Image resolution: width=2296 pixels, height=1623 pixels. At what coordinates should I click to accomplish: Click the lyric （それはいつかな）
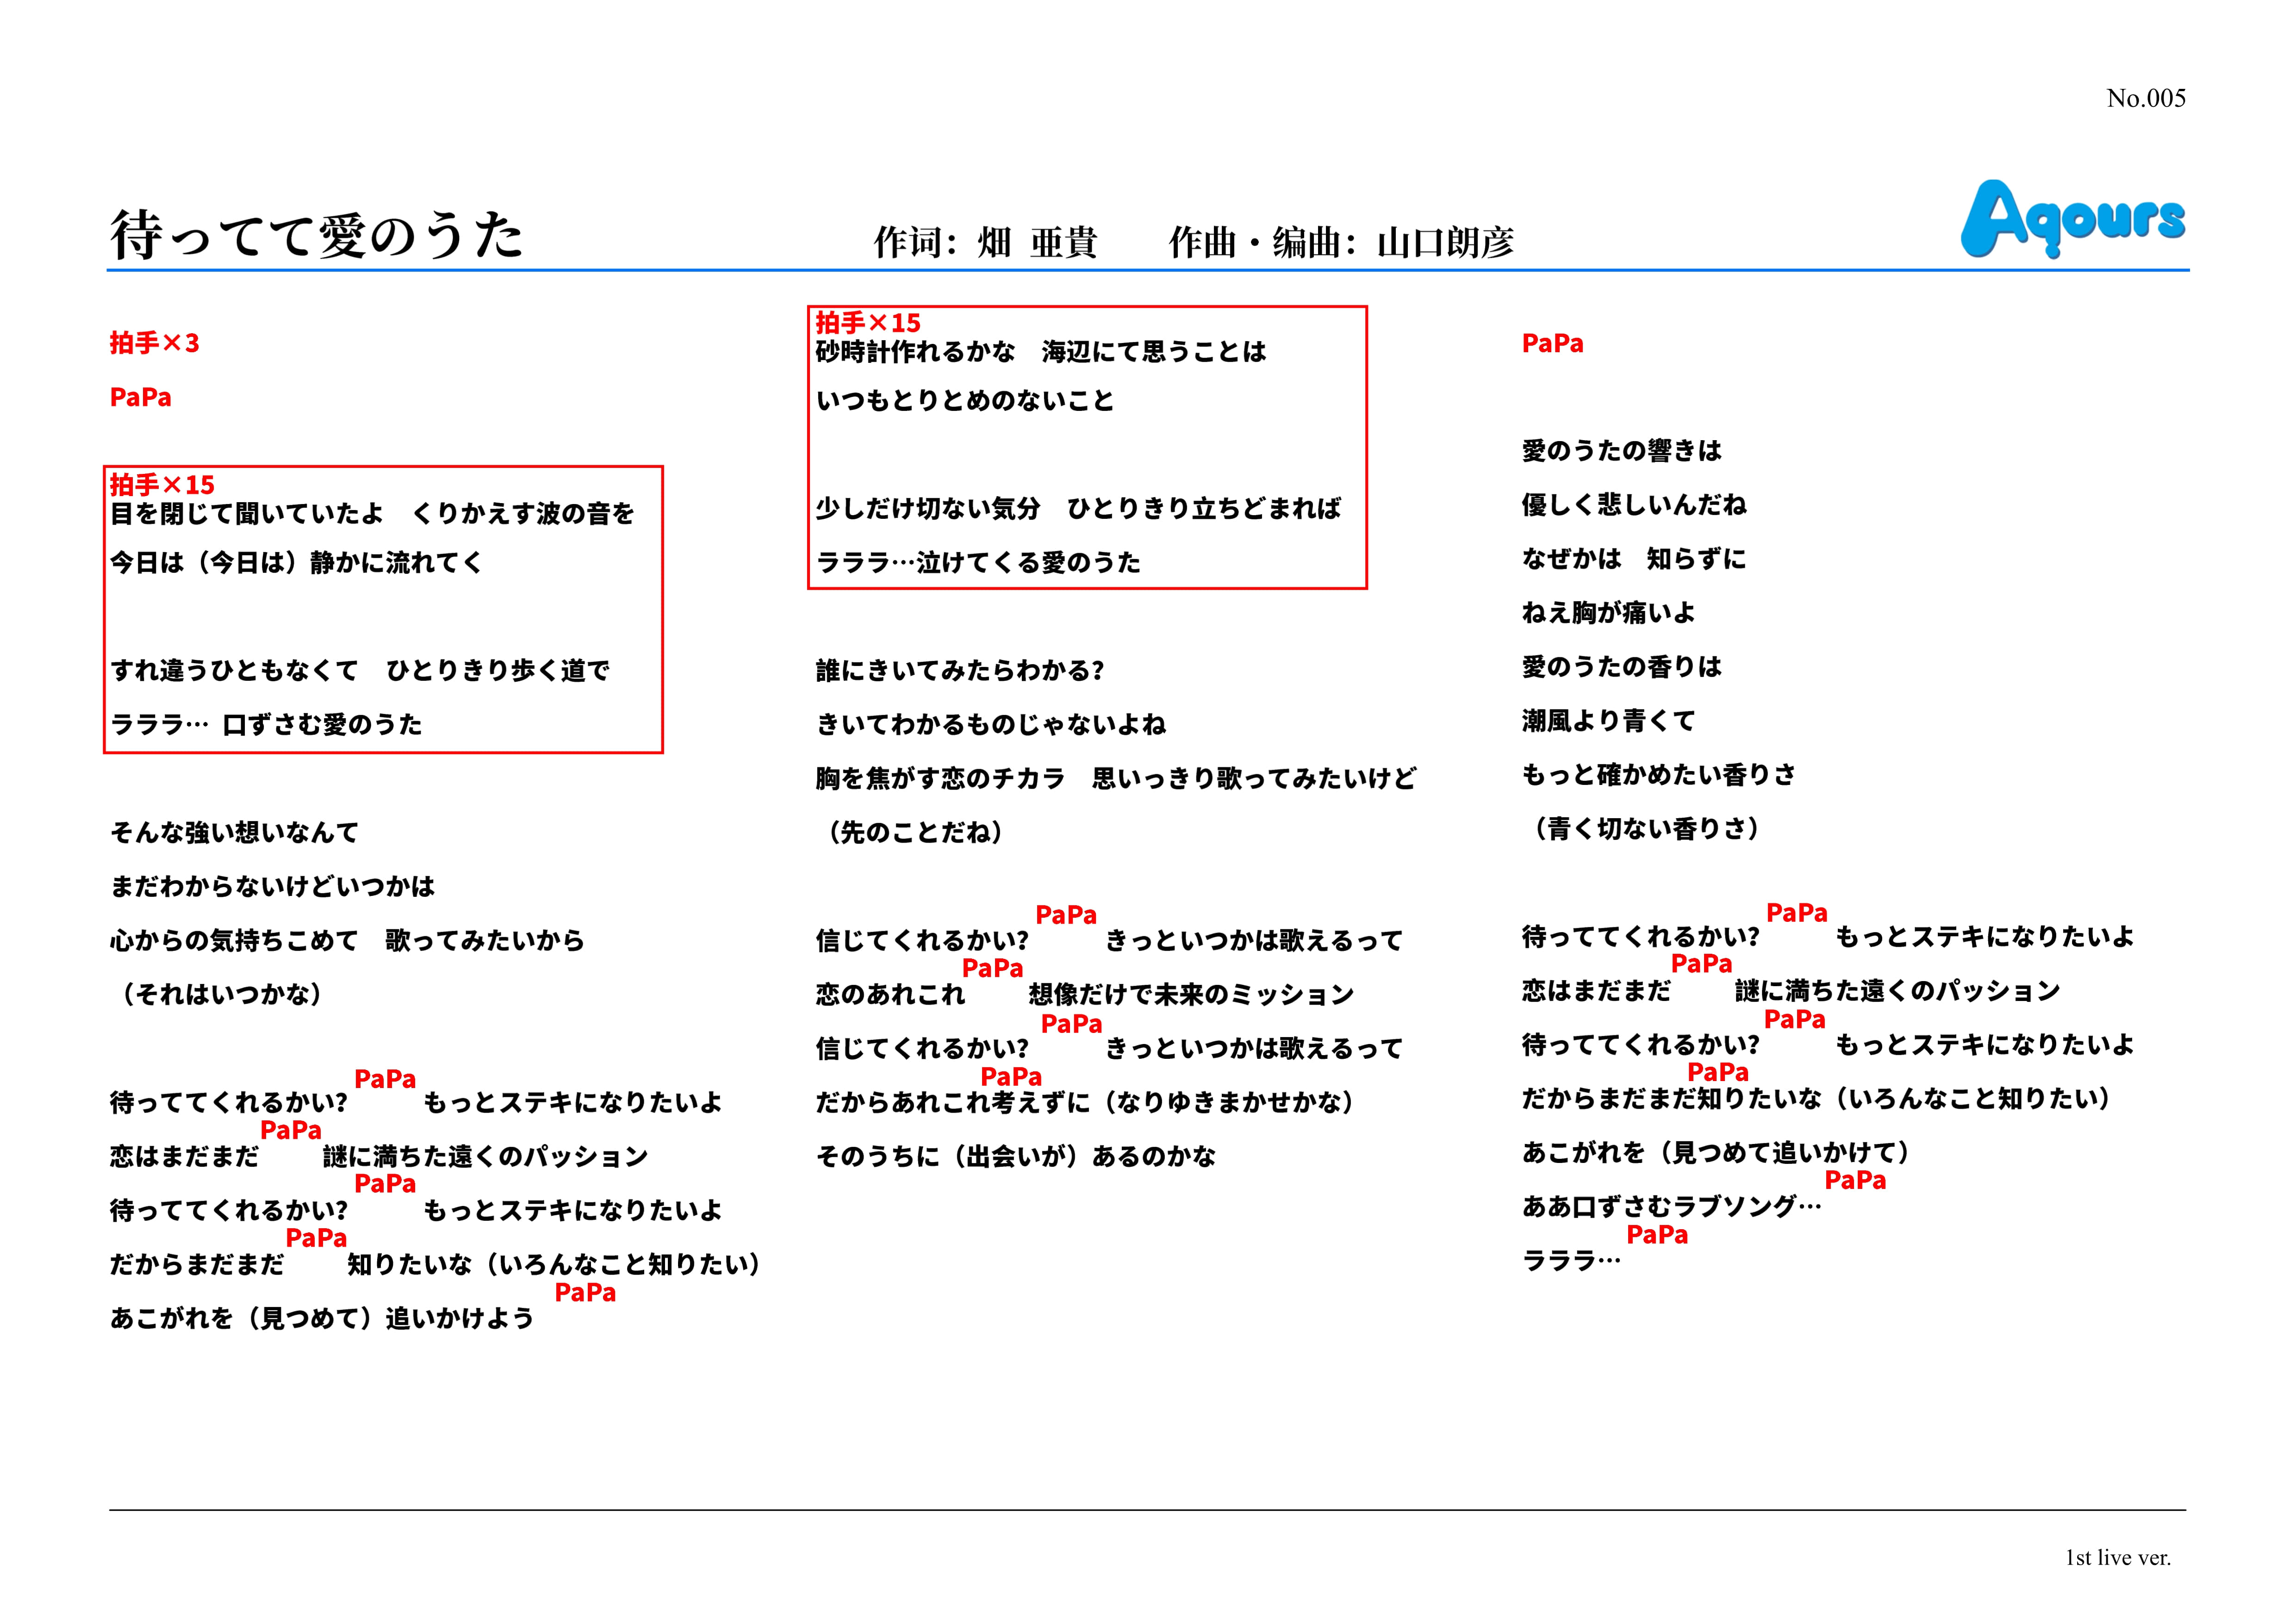click(221, 994)
